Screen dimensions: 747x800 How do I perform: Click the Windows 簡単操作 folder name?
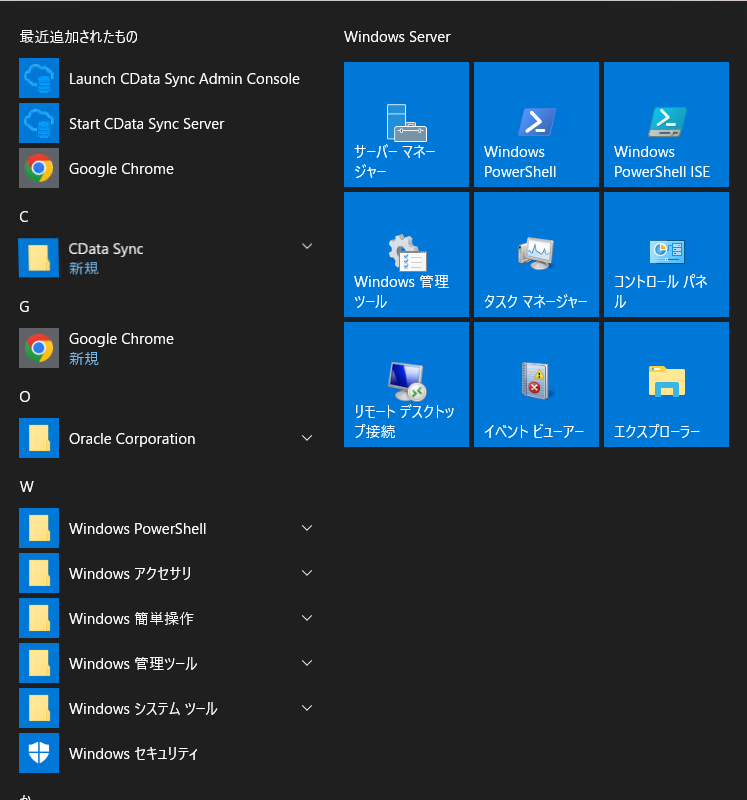(x=131, y=618)
